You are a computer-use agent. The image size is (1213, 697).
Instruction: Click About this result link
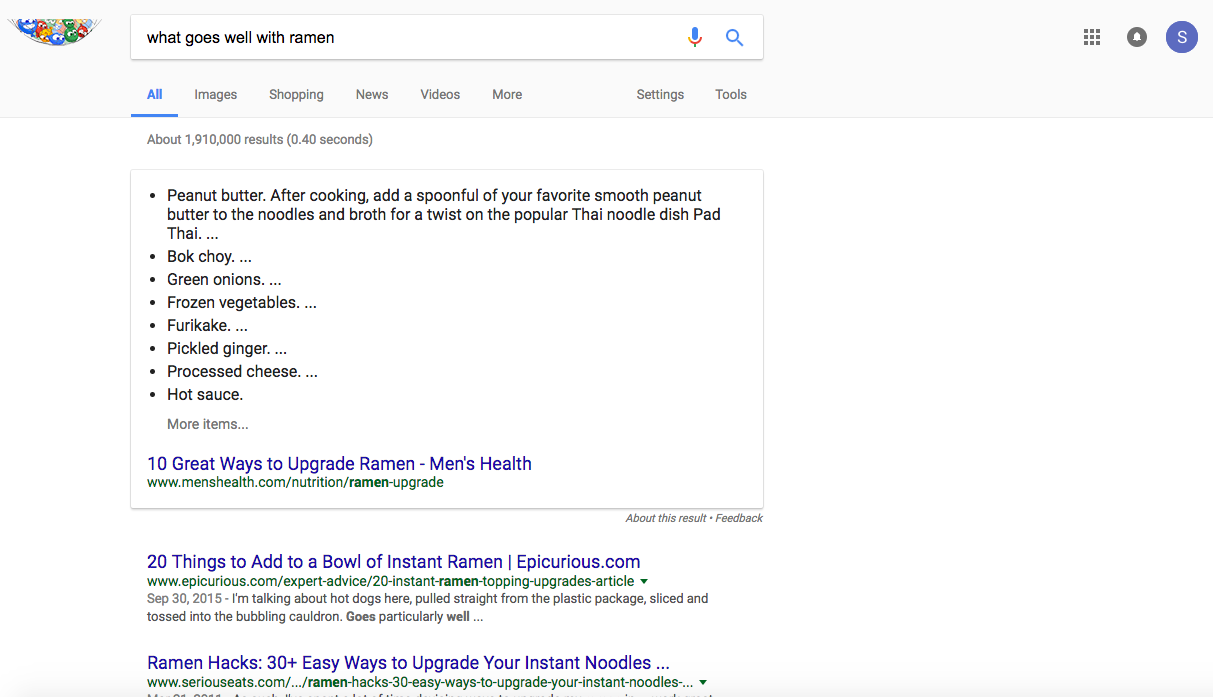click(x=666, y=518)
